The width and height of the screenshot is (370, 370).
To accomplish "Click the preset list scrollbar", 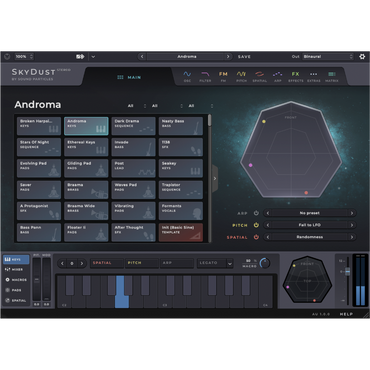I will click(209, 121).
